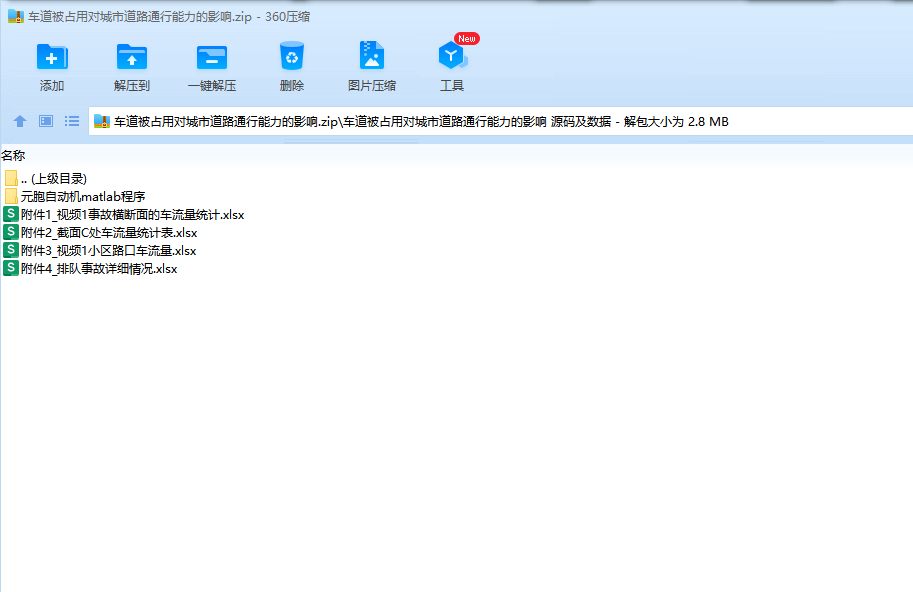Viewport: 913px width, 592px height.
Task: Click the 一键解压 one-click extract icon
Action: (211, 57)
